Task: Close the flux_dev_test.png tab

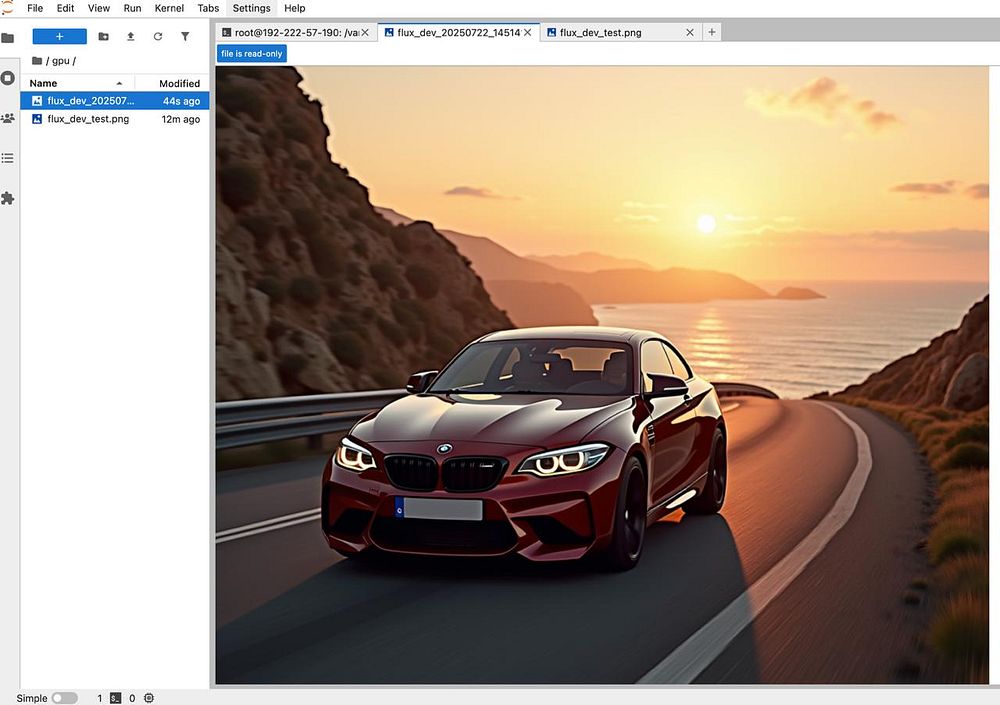Action: tap(690, 32)
